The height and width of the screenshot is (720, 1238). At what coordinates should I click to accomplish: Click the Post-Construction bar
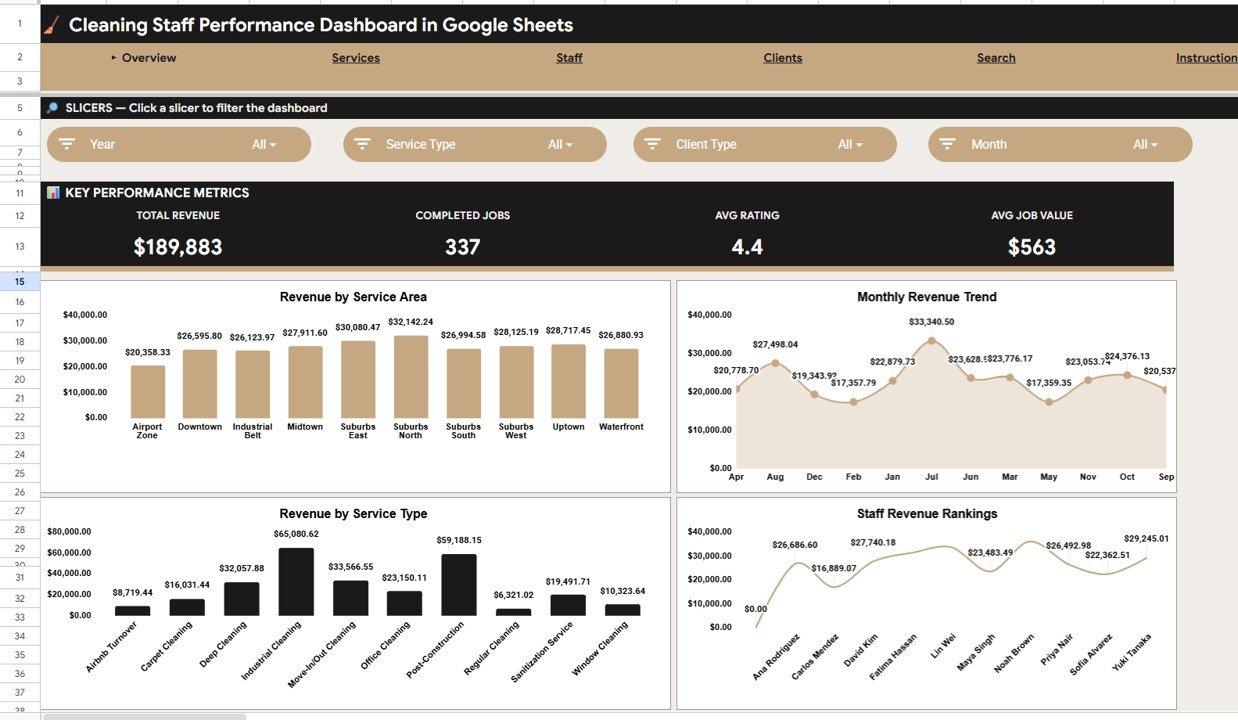(x=459, y=585)
